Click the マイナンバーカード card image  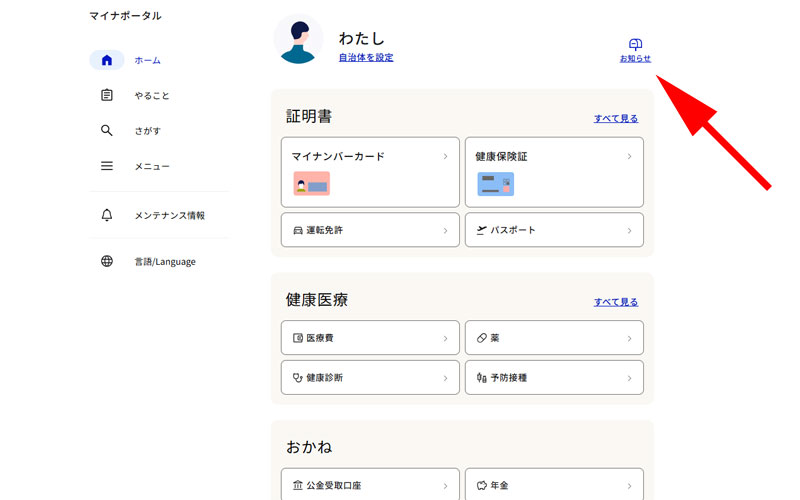pyautogui.click(x=311, y=184)
